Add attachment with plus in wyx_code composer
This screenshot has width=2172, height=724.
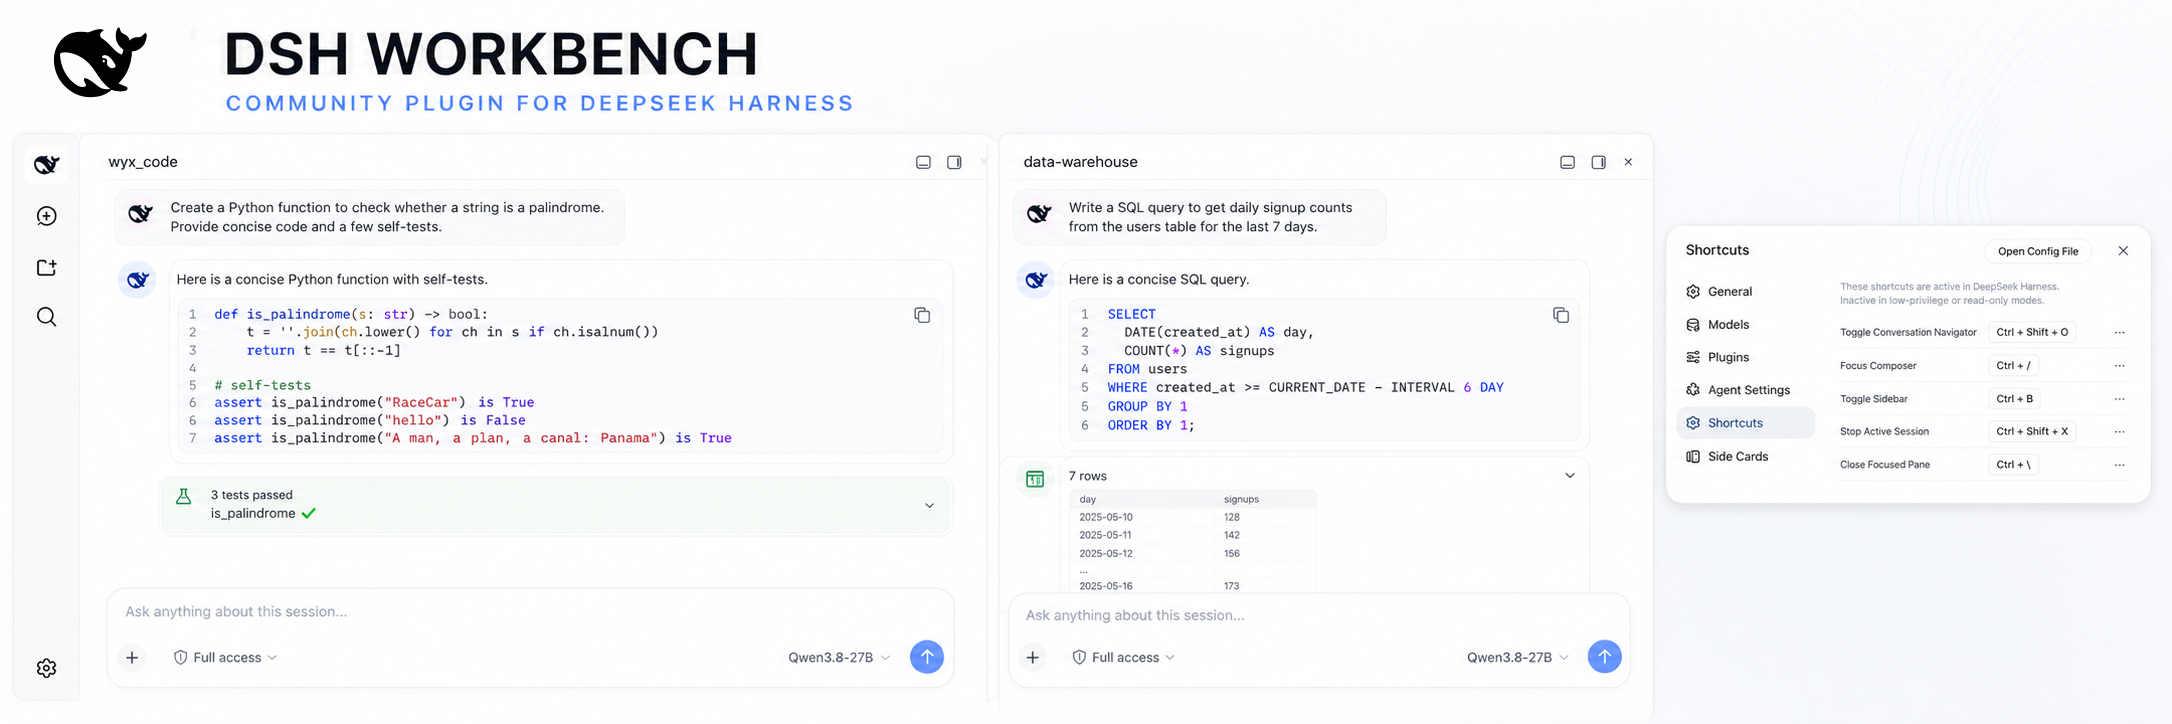132,657
